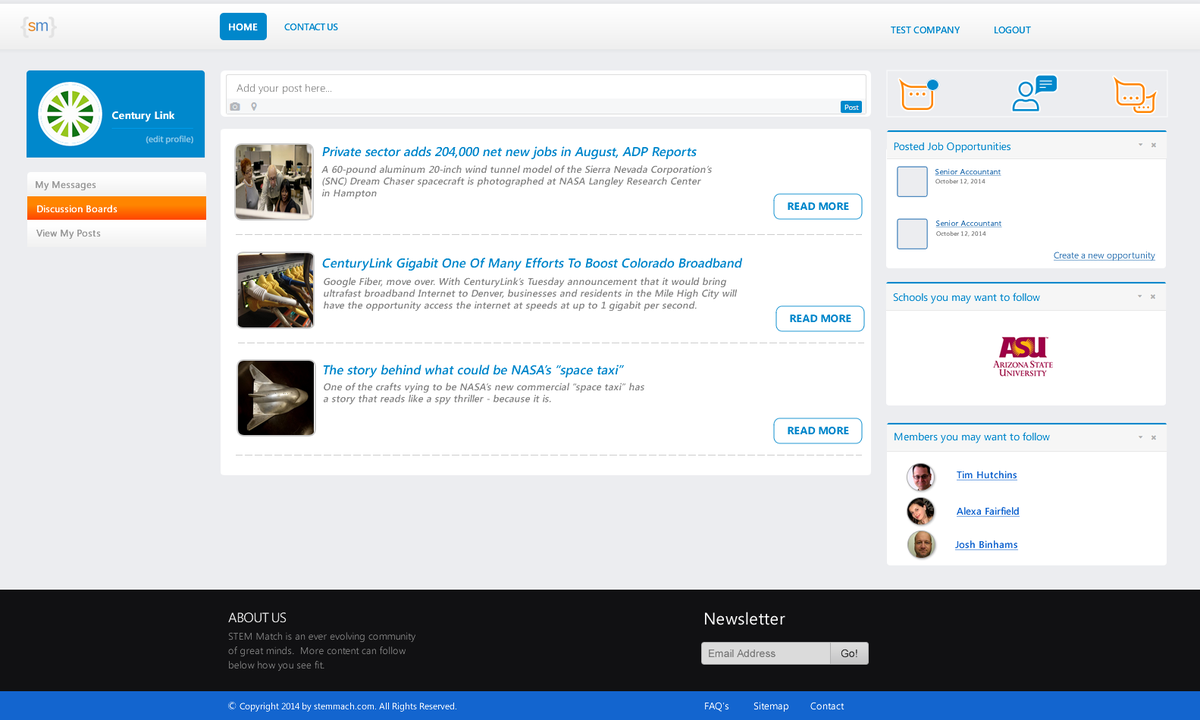Focus the Add your post here field
1200x720 pixels.
[546, 87]
